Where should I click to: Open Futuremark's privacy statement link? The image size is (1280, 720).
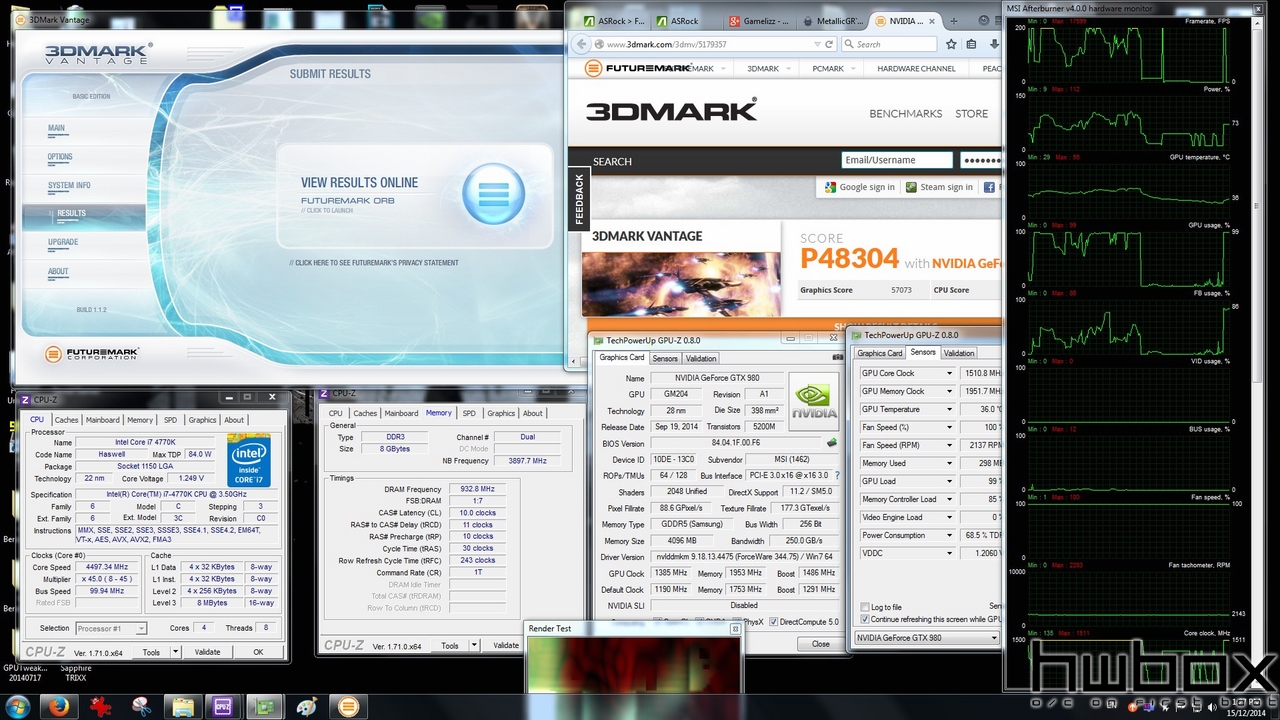374,263
